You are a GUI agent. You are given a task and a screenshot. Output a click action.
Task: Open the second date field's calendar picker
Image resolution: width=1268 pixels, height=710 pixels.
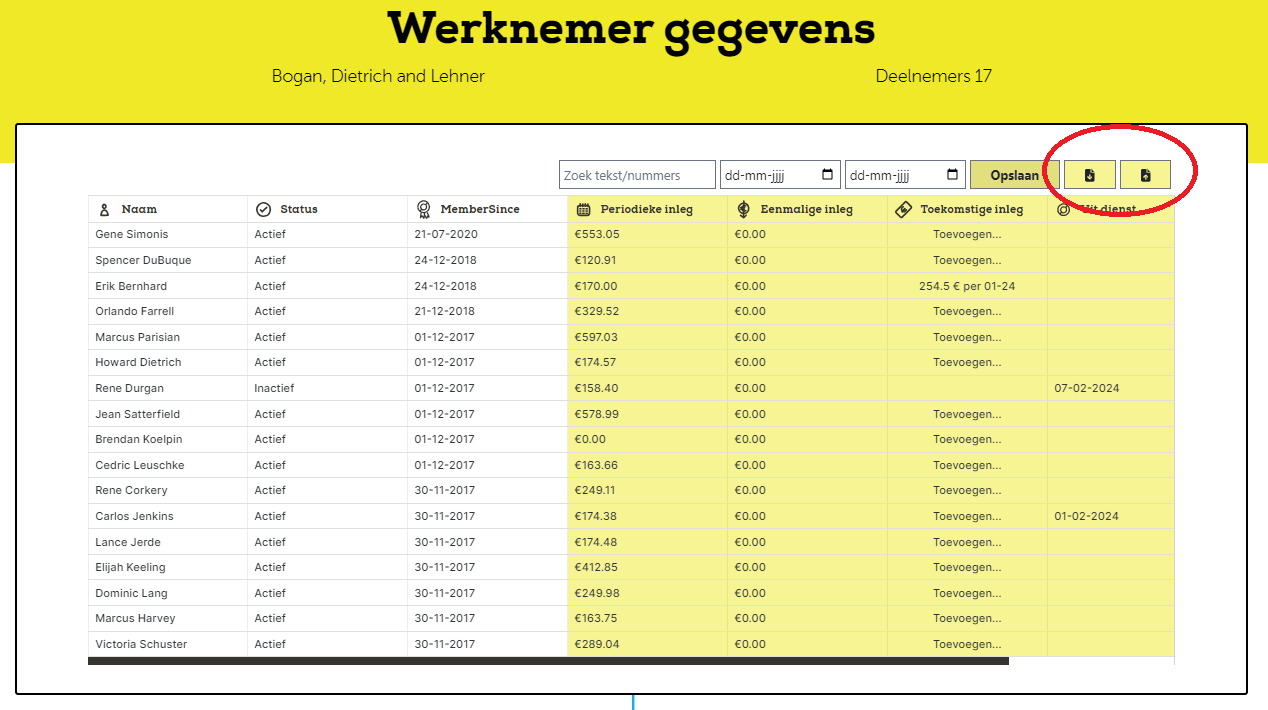click(953, 175)
